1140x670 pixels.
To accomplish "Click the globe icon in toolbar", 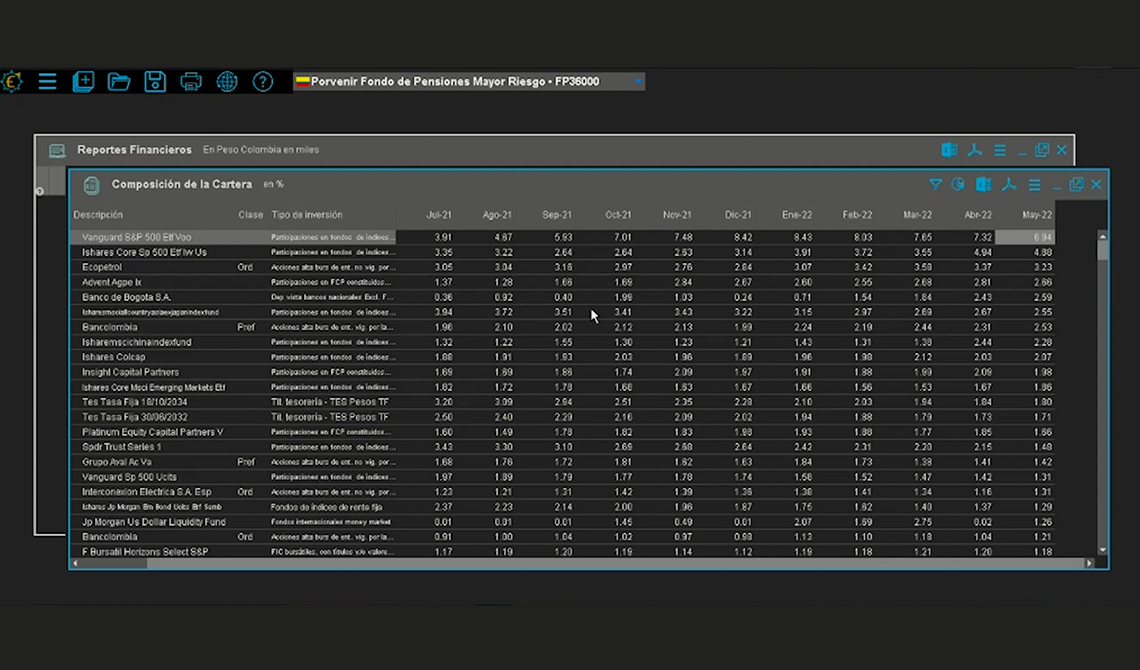I will pyautogui.click(x=227, y=81).
